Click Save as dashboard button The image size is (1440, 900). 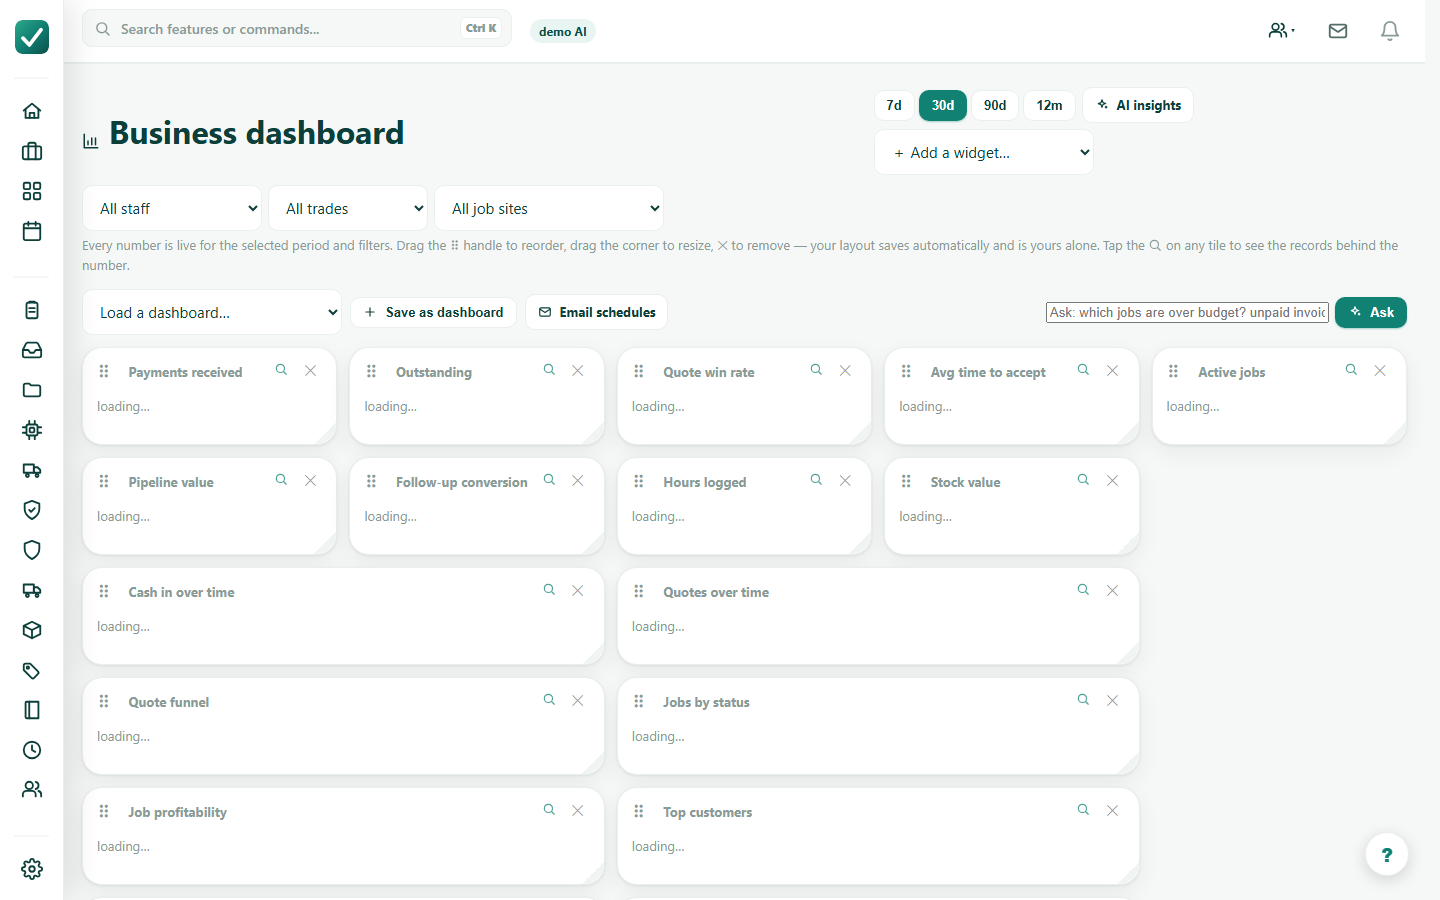[x=434, y=312]
